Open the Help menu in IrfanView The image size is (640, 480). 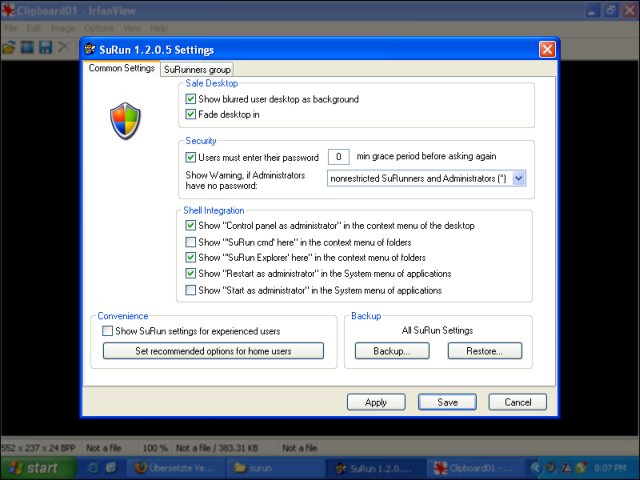coord(159,28)
